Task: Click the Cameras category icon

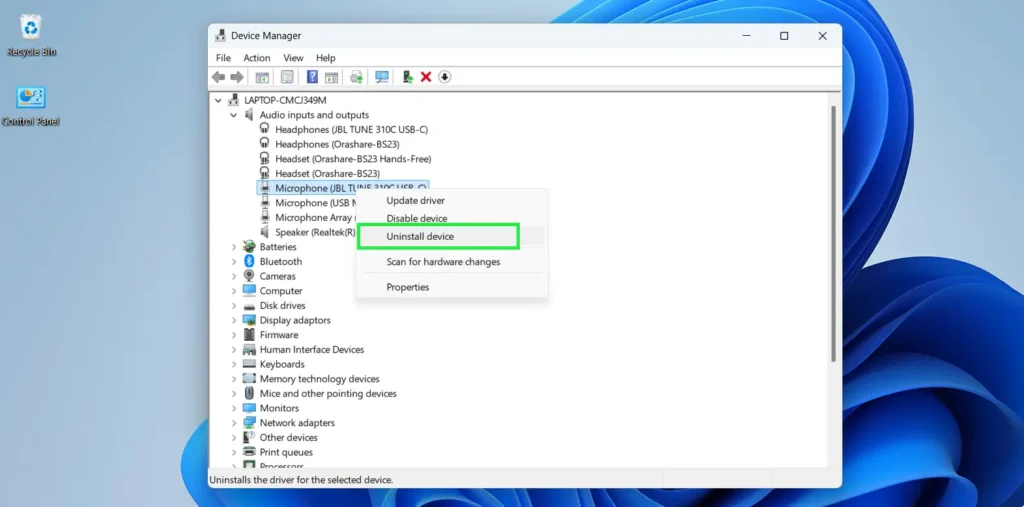Action: [x=249, y=276]
